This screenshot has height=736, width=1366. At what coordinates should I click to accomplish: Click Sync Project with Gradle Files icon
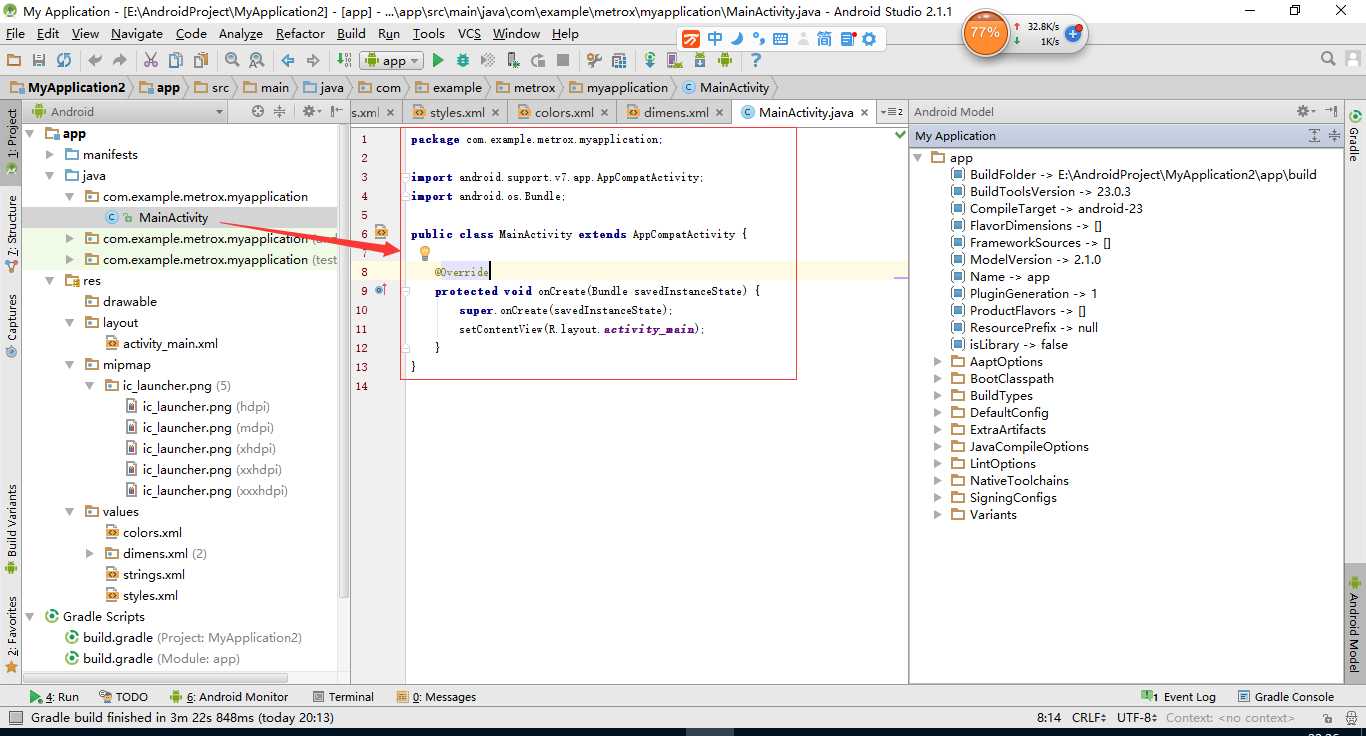[649, 61]
